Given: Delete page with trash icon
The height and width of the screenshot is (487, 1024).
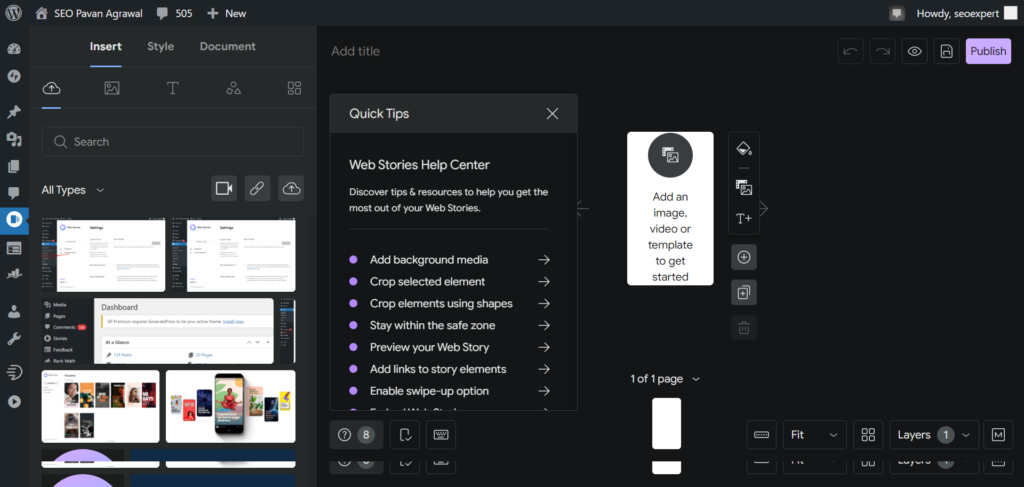Looking at the screenshot, I should pyautogui.click(x=744, y=328).
